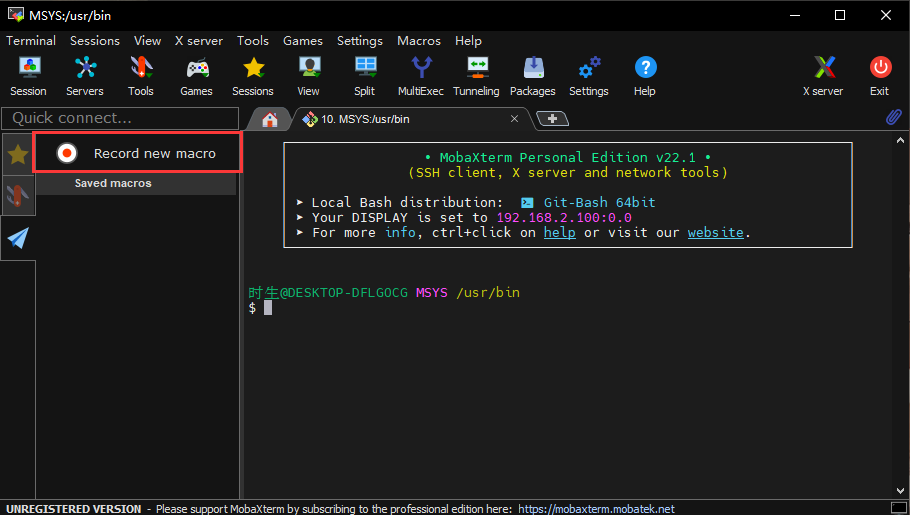Viewport: 910px width, 515px height.
Task: Close the MSYS:/usr/bin tab
Action: [x=514, y=118]
